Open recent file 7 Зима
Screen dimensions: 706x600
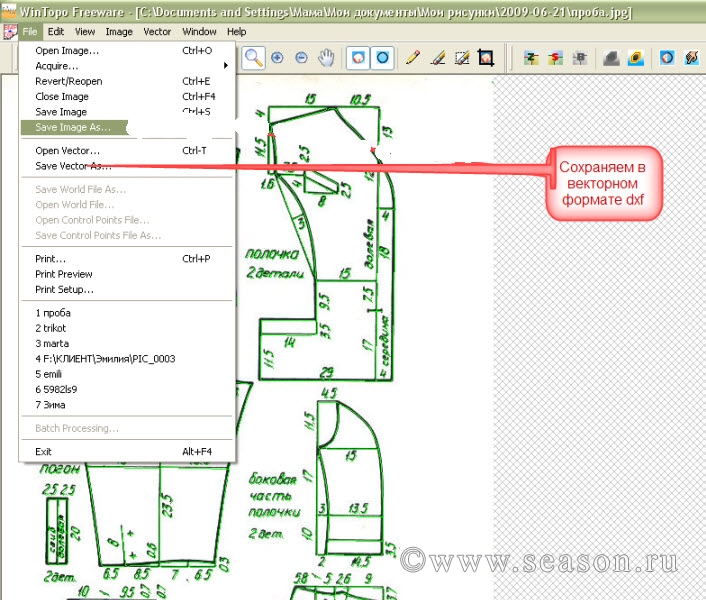(127, 405)
